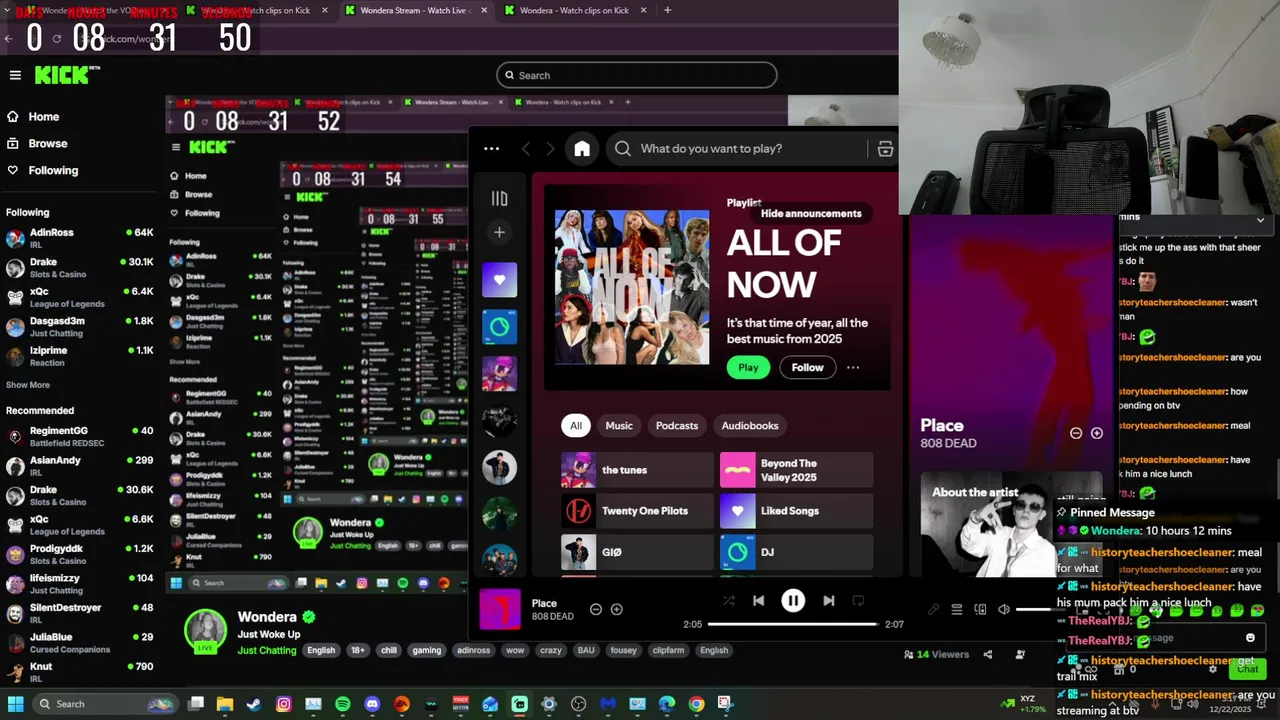This screenshot has height=720, width=1280.
Task: Click the clipfarm stream tag
Action: (x=667, y=650)
